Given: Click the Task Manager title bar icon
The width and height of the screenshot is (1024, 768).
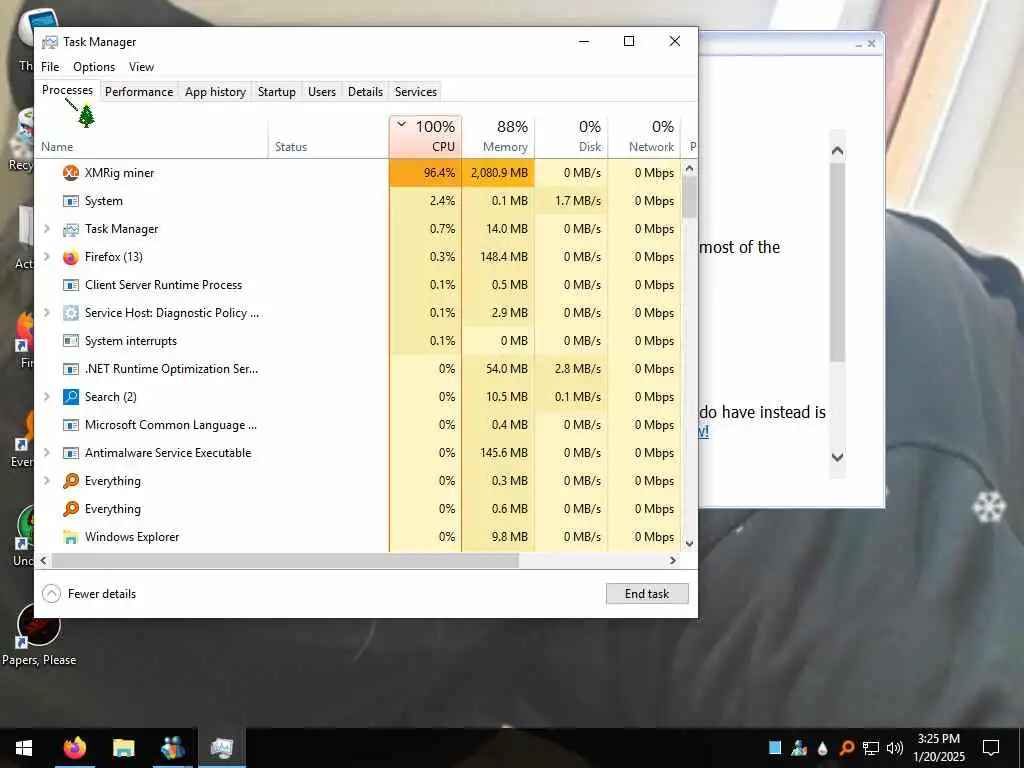Looking at the screenshot, I should pyautogui.click(x=50, y=42).
